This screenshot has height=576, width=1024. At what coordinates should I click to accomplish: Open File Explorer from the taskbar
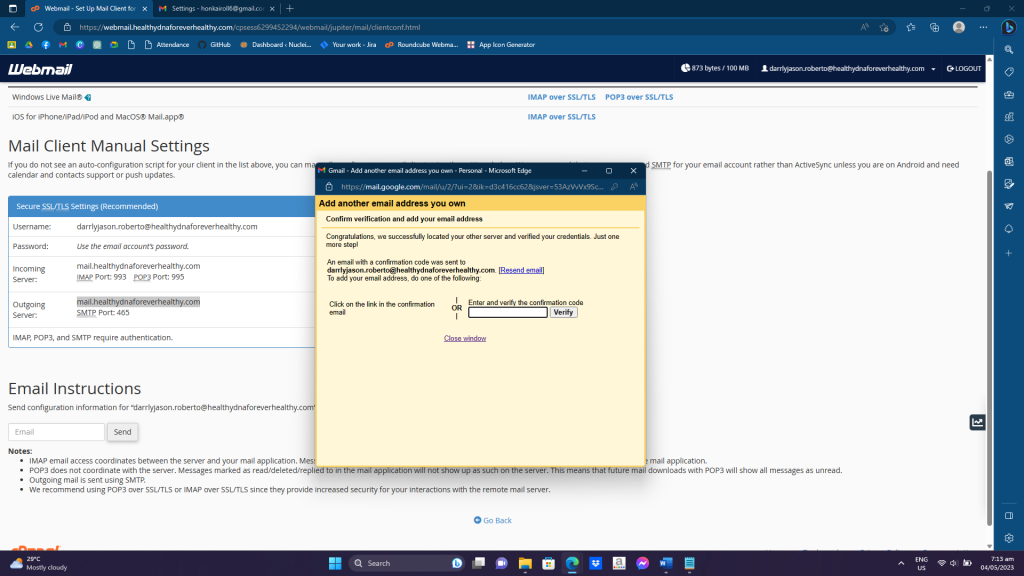point(525,563)
